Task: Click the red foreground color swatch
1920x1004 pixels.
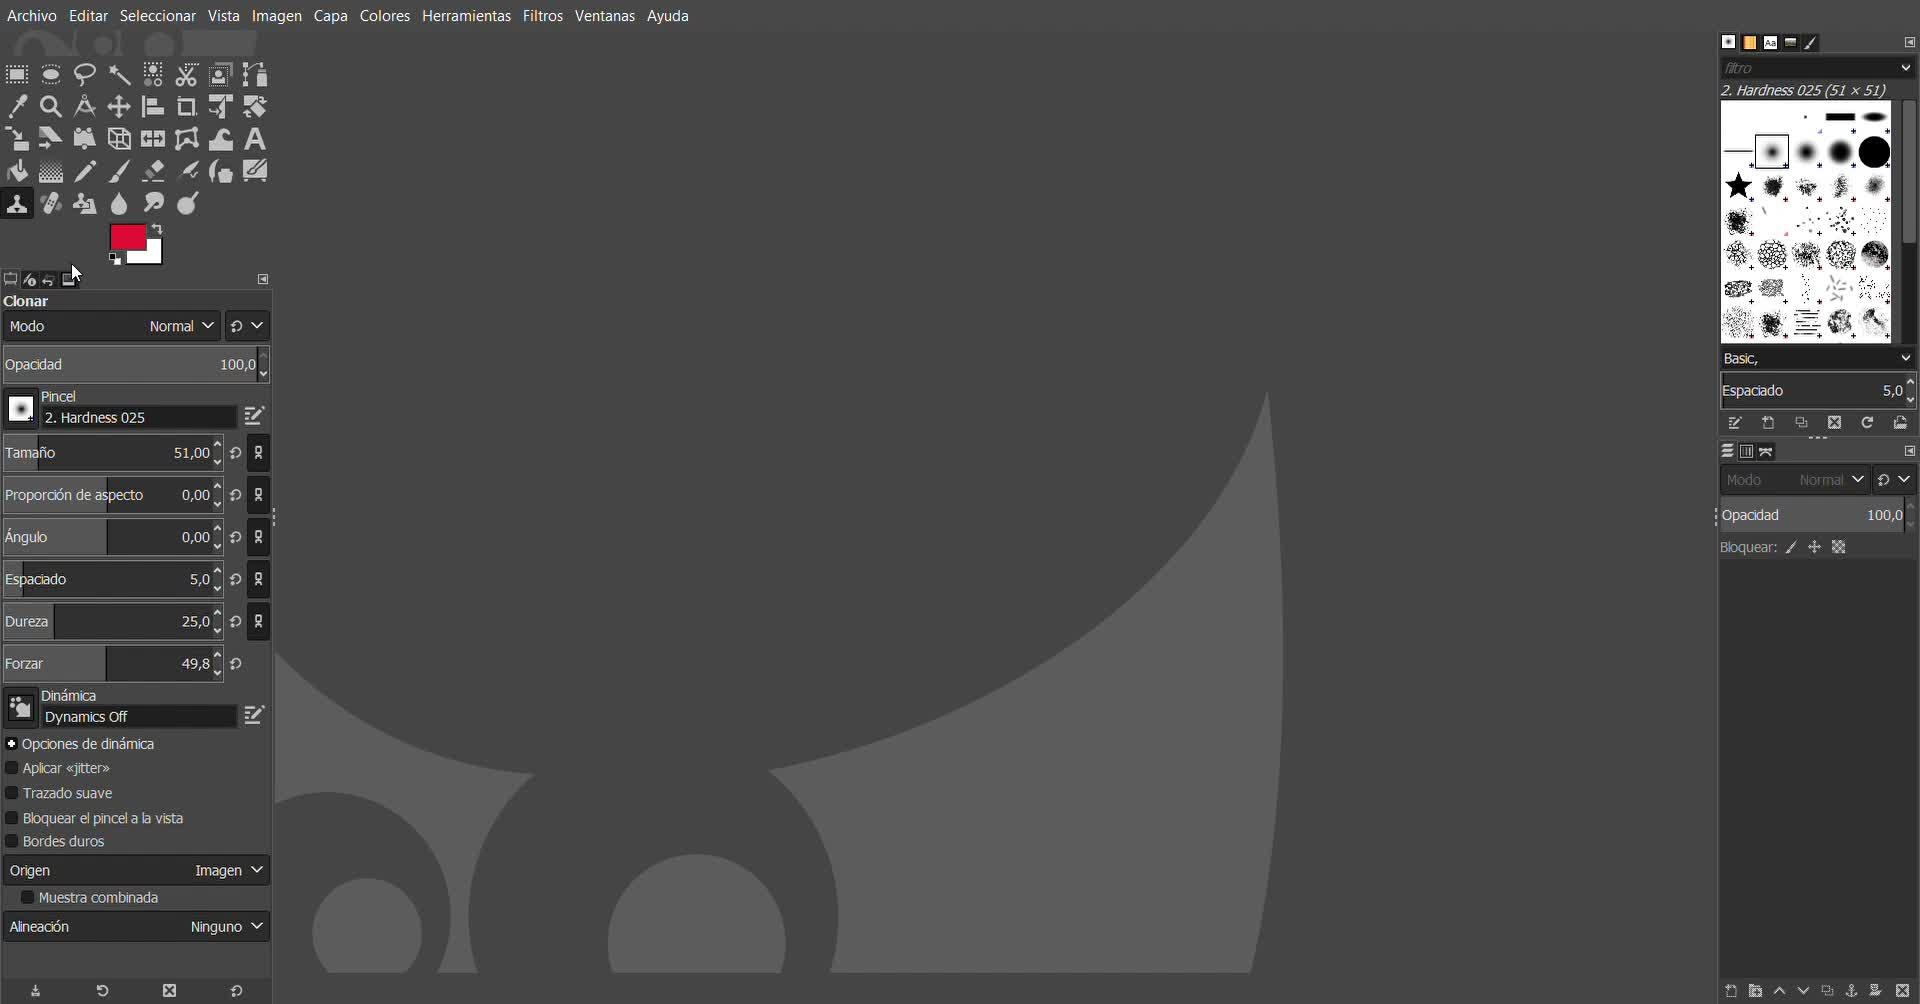Action: click(127, 237)
